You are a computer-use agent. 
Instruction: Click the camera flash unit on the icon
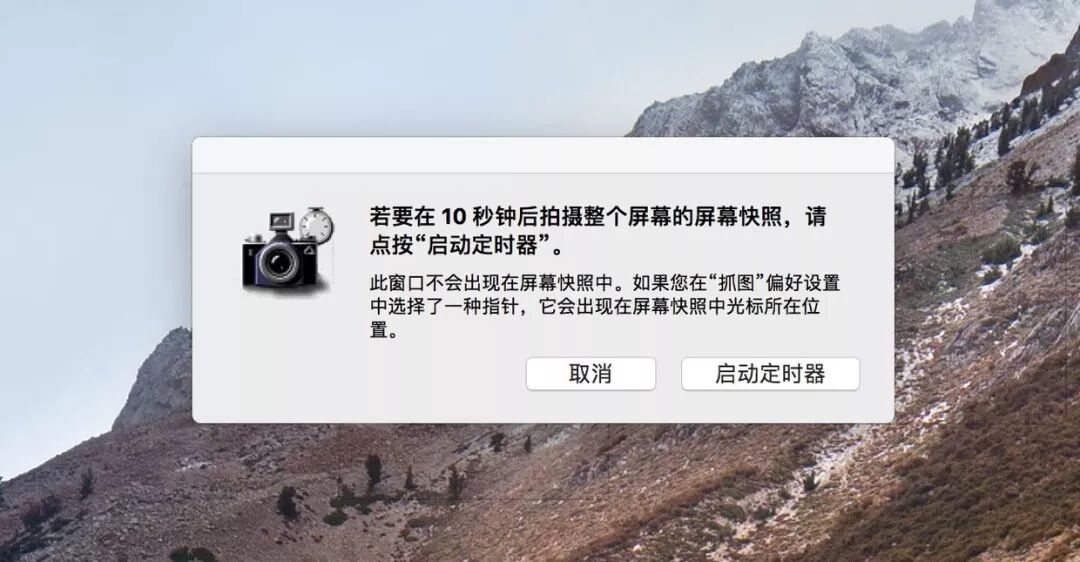tap(282, 222)
